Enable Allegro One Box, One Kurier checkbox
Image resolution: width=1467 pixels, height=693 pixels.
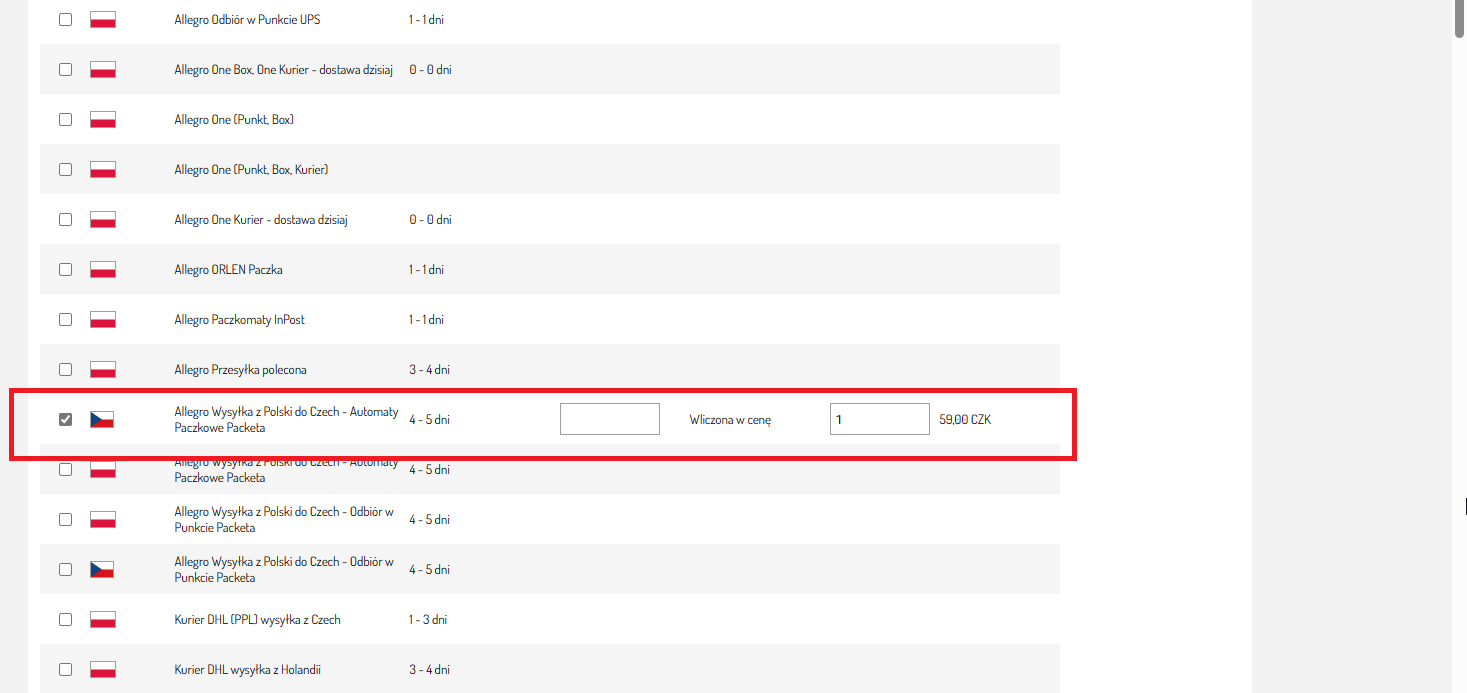point(65,69)
